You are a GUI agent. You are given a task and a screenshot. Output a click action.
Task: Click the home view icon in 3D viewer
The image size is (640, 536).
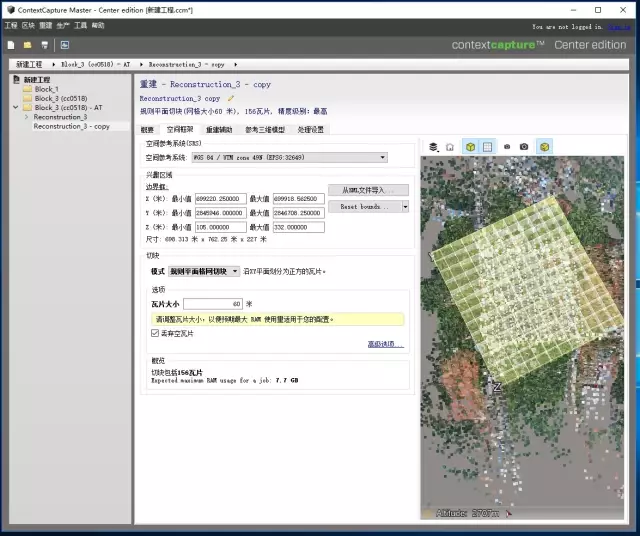[x=450, y=147]
